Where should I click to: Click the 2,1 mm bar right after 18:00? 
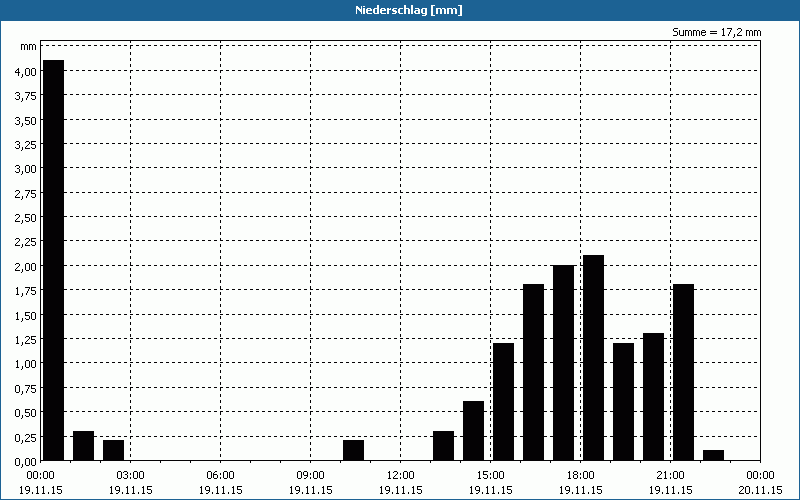pyautogui.click(x=593, y=358)
